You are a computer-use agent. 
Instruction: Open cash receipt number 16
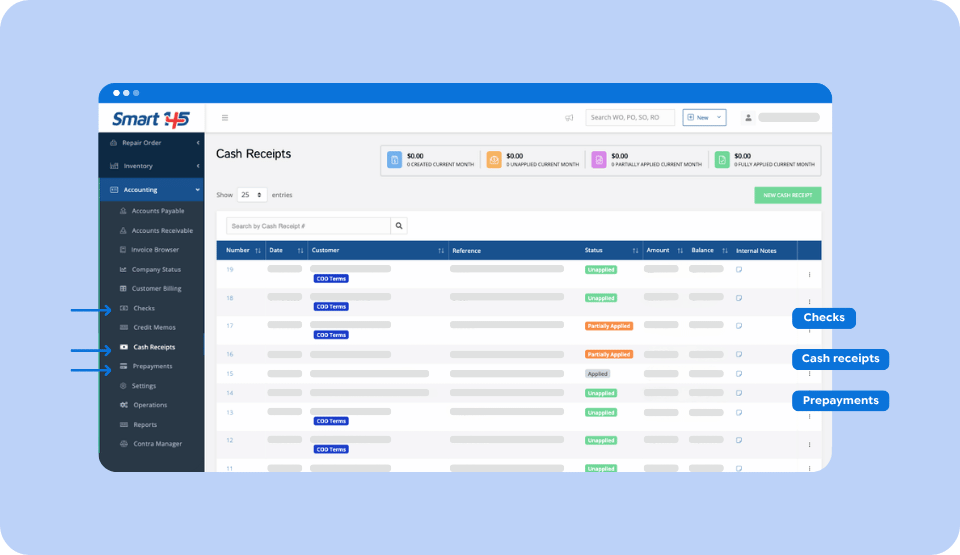point(230,355)
